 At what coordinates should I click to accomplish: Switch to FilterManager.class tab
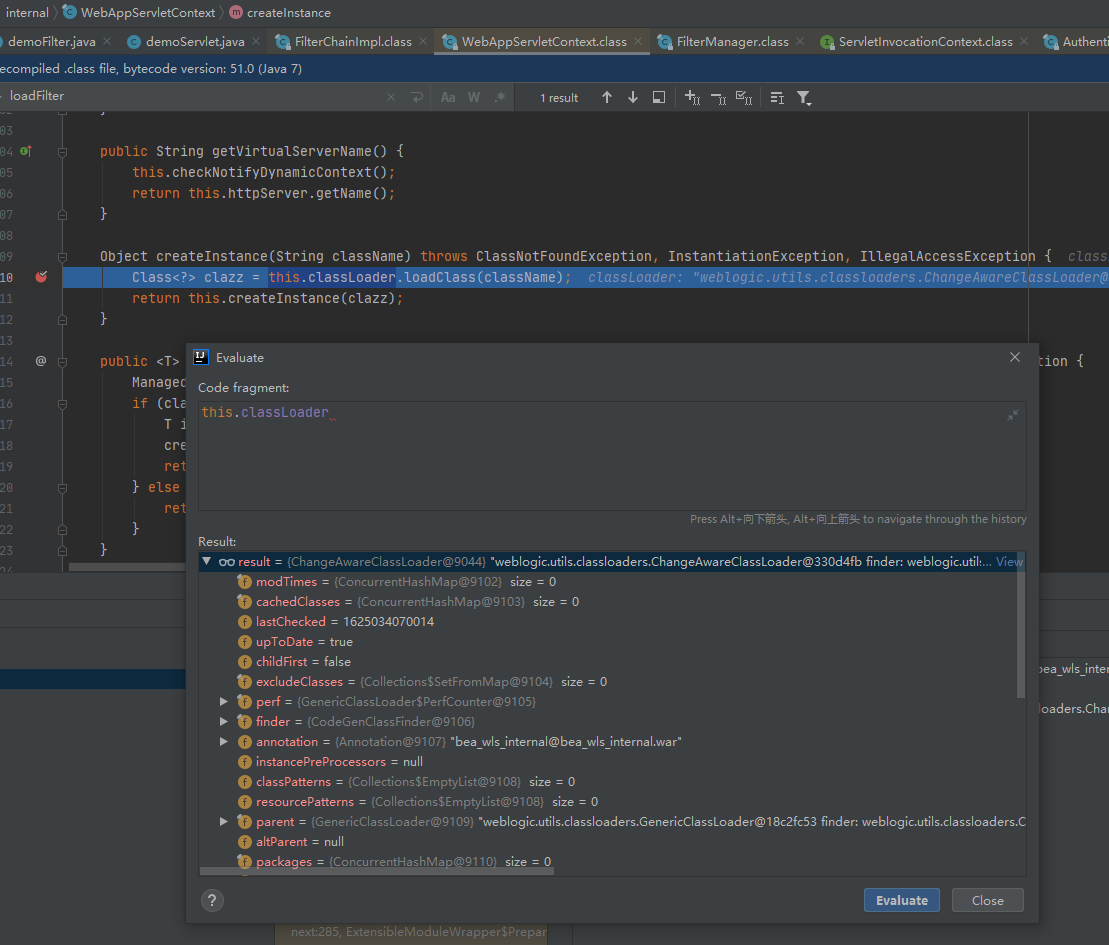click(x=732, y=42)
